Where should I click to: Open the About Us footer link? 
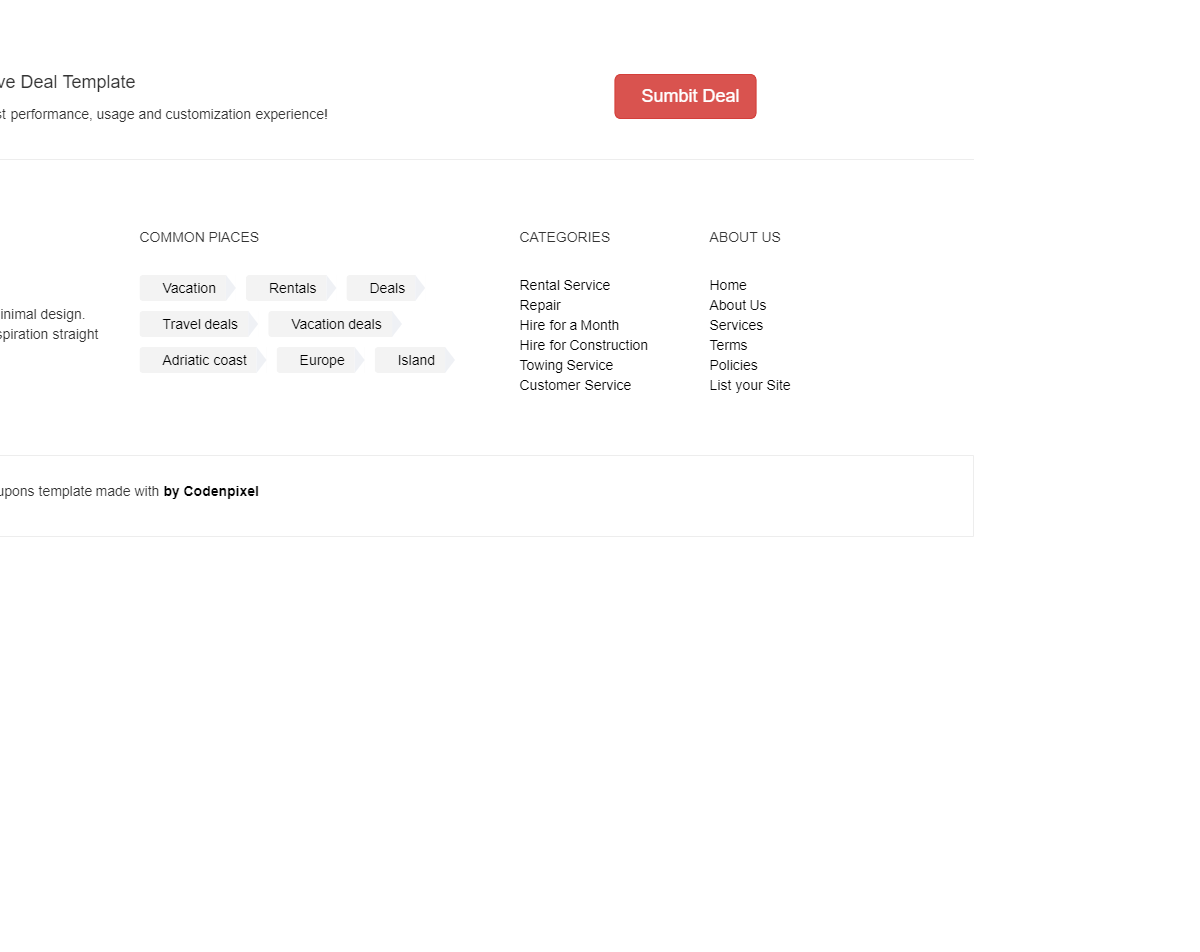(737, 305)
